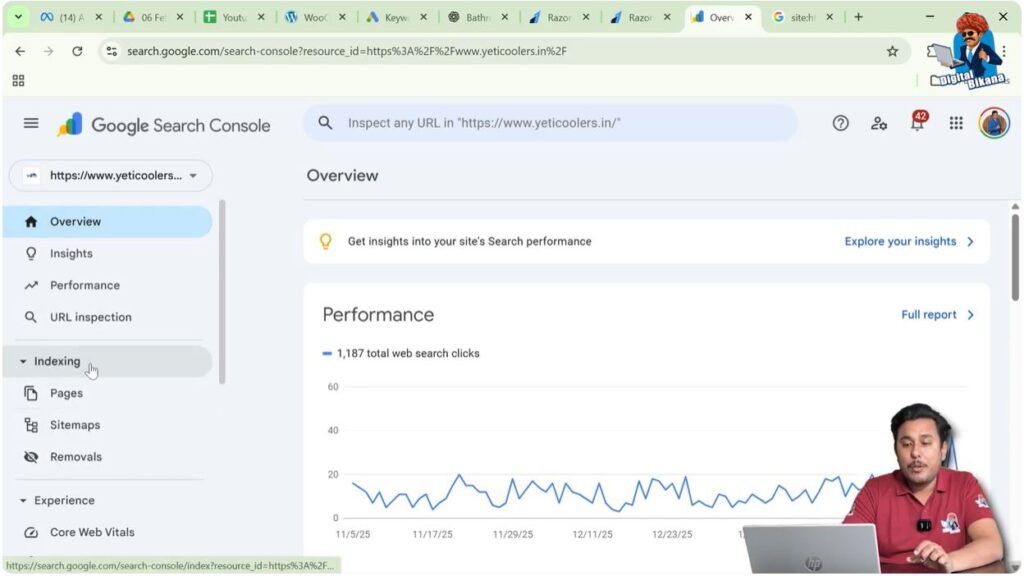
Task: Open the main hamburger menu
Action: coord(31,123)
